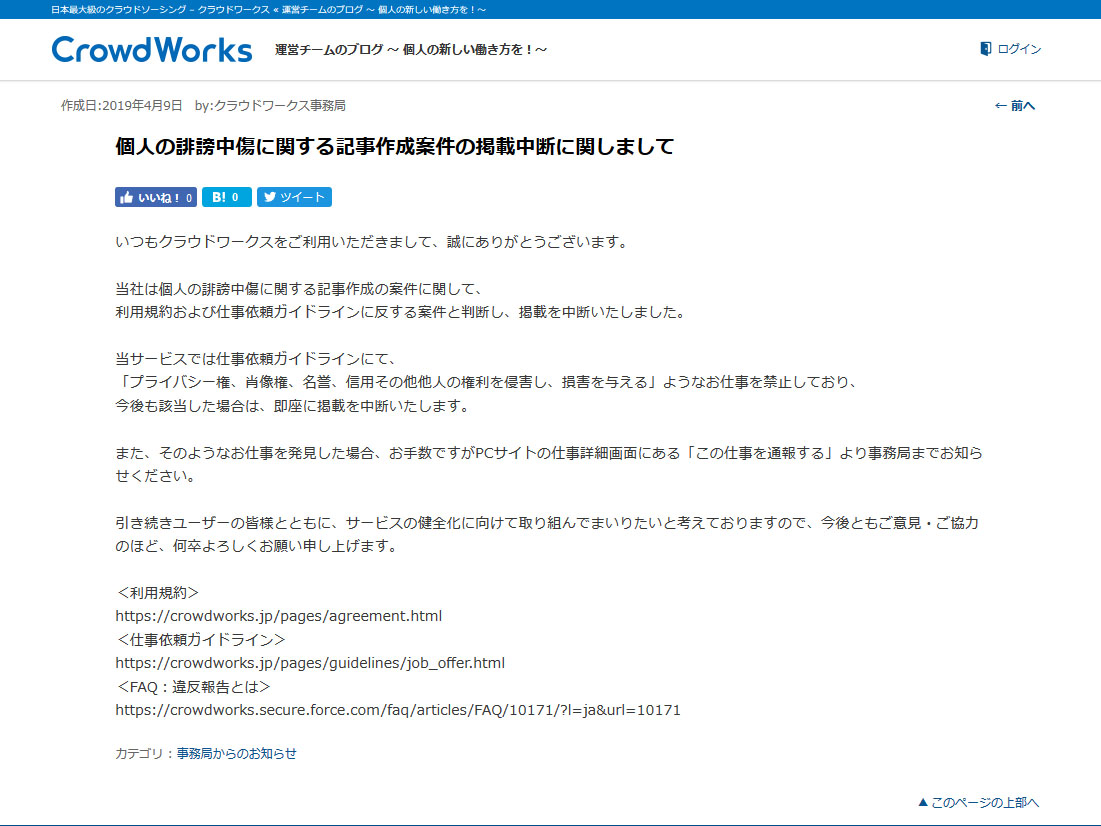Click the agreement.html terms URL
The width and height of the screenshot is (1101, 826).
click(278, 616)
